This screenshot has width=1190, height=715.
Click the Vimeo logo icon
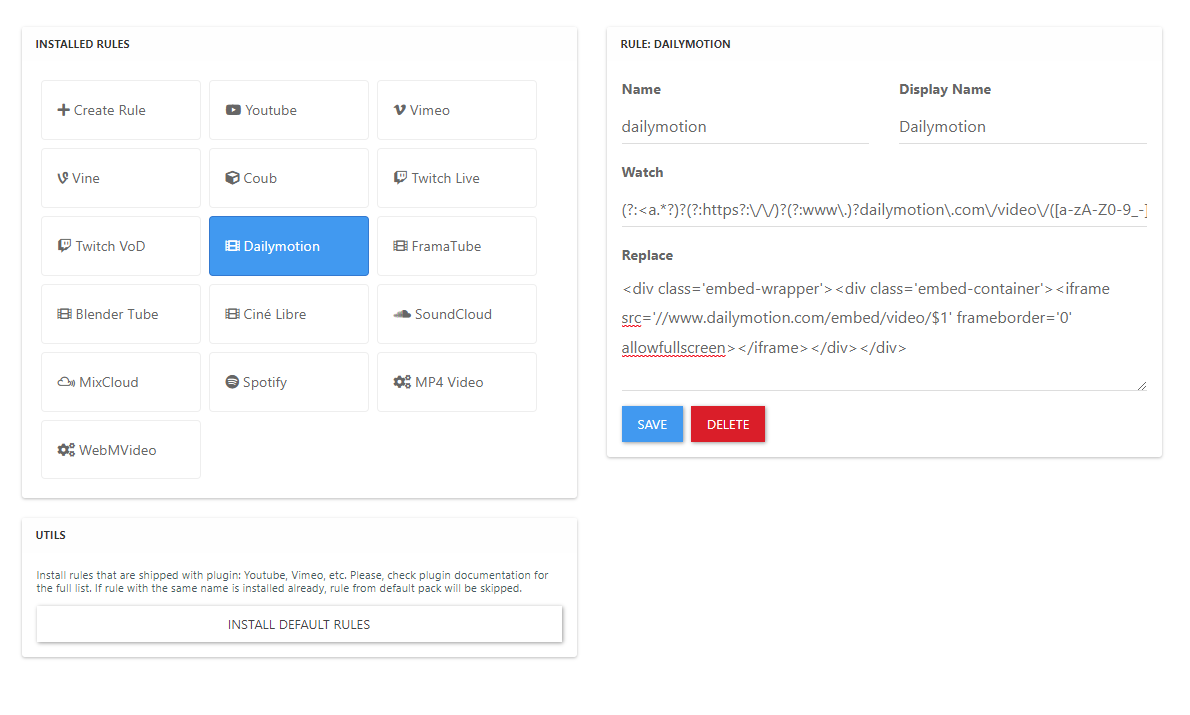tap(399, 110)
